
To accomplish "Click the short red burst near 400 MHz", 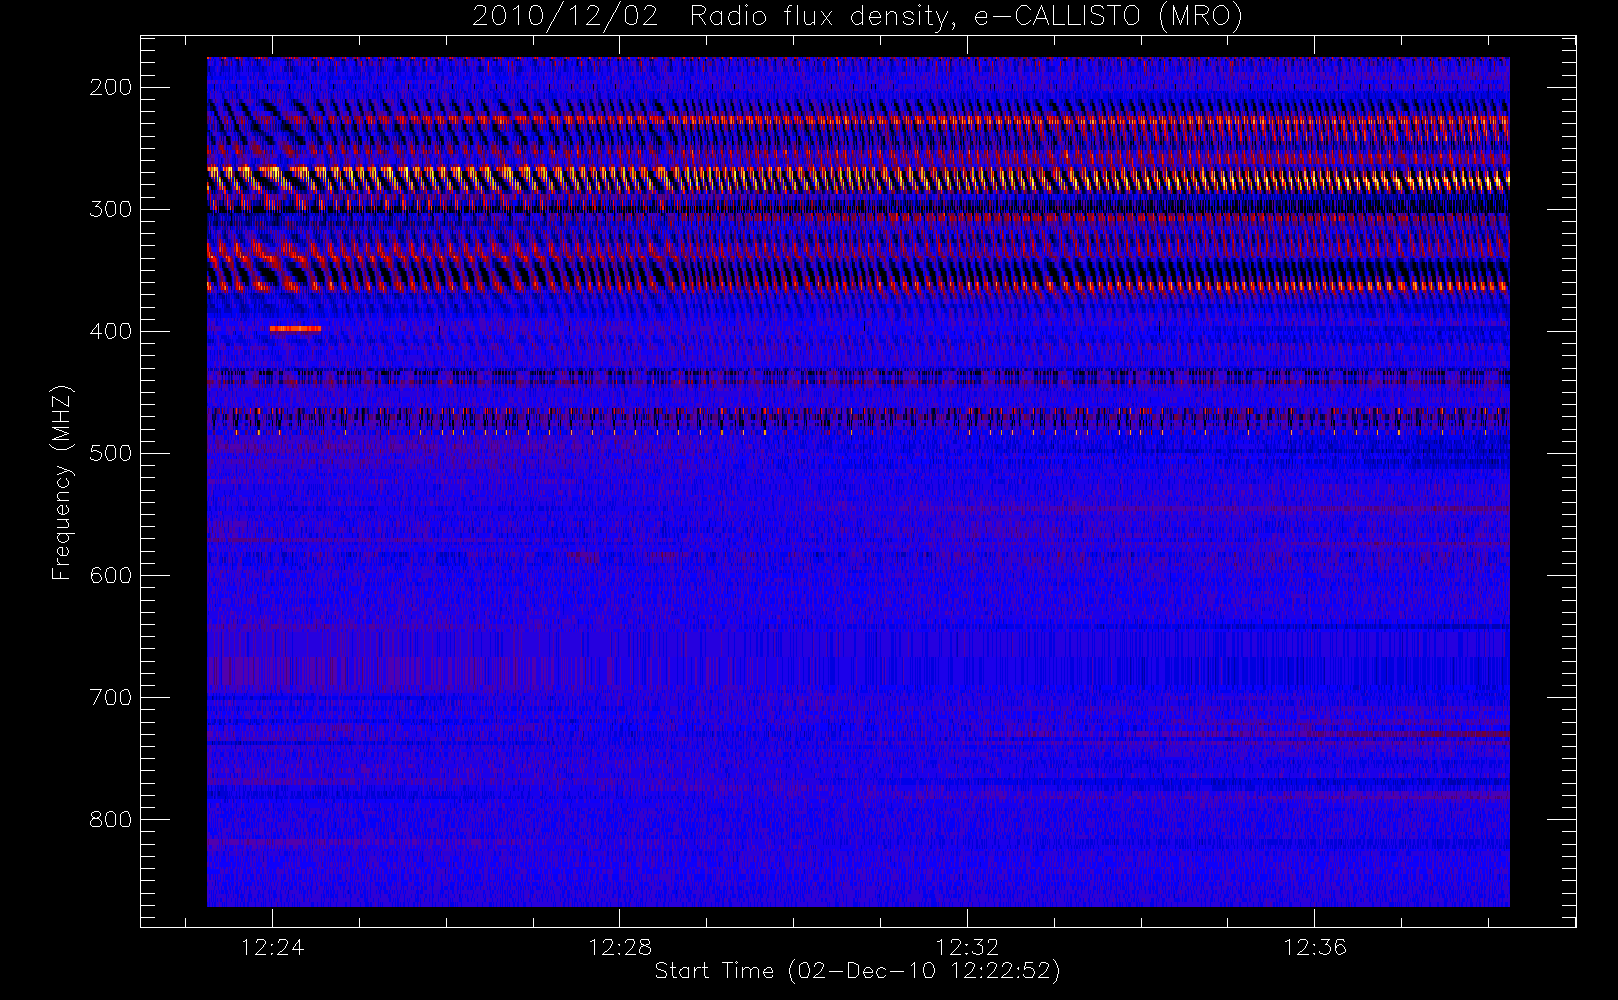I will (295, 328).
